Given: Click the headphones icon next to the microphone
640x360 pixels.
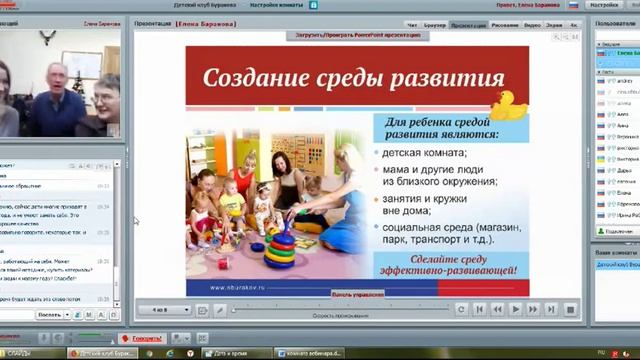Looking at the screenshot, I should (58, 338).
